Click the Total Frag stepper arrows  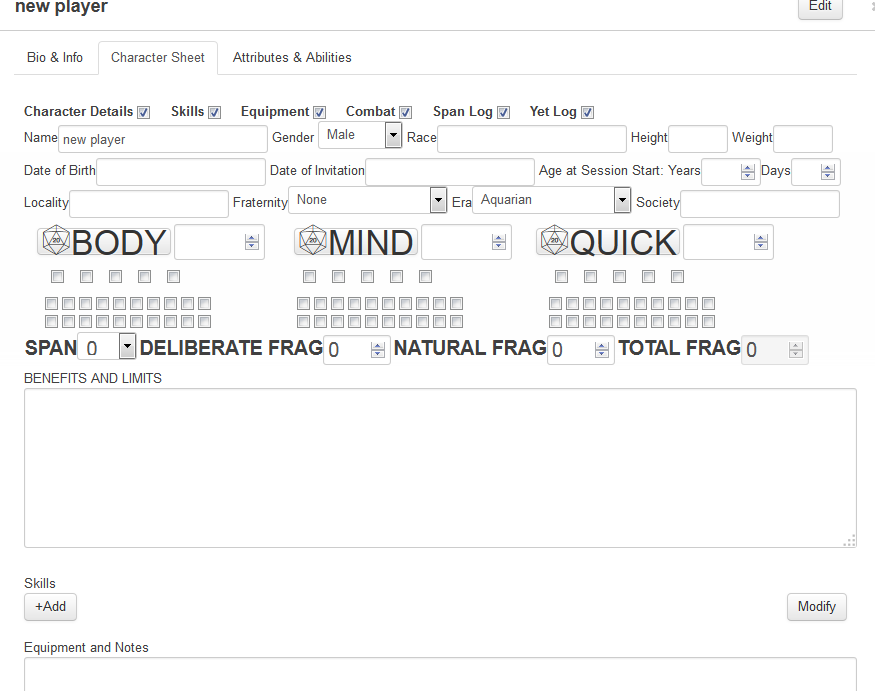tap(796, 350)
